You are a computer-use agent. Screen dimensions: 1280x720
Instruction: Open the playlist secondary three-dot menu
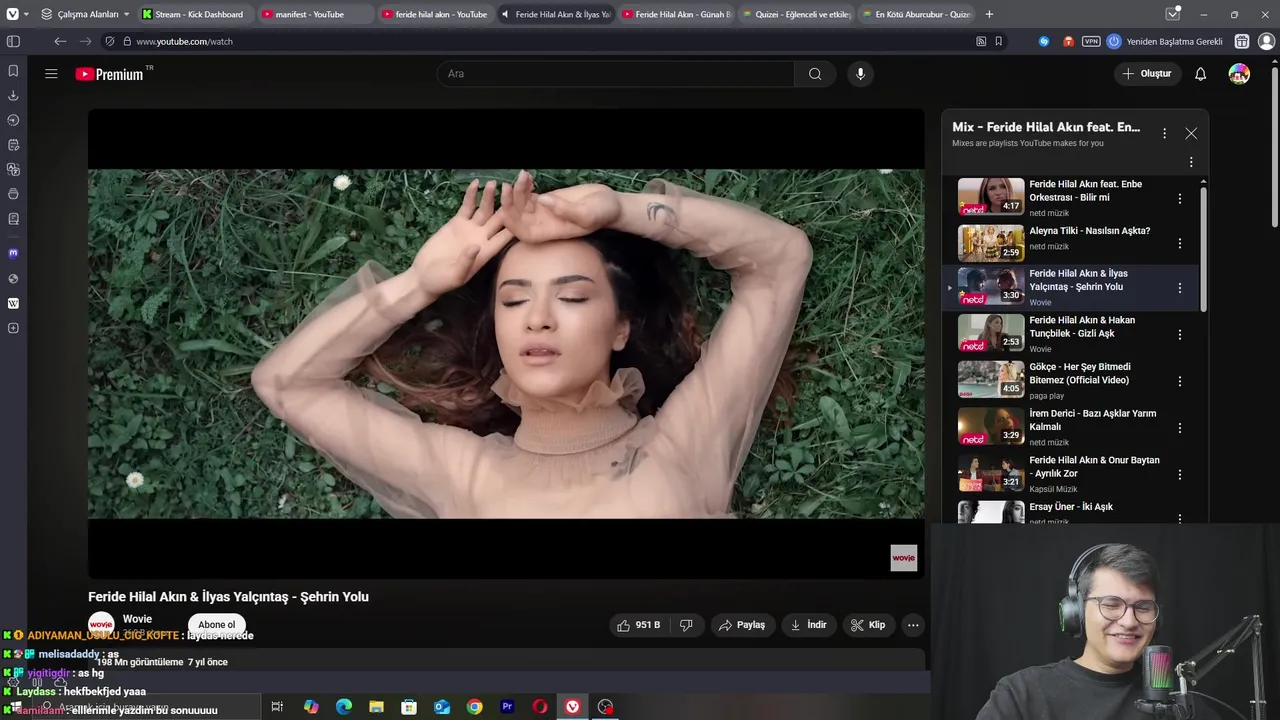click(1191, 162)
